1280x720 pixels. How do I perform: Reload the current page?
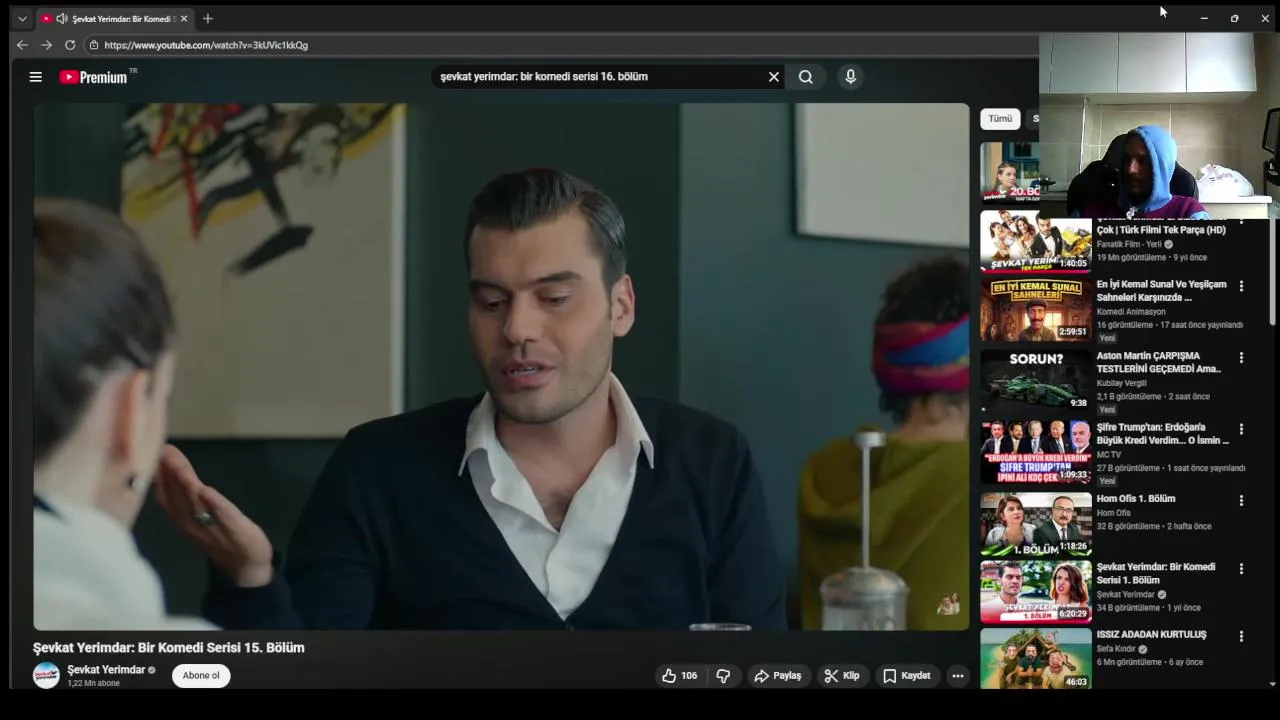(x=70, y=45)
